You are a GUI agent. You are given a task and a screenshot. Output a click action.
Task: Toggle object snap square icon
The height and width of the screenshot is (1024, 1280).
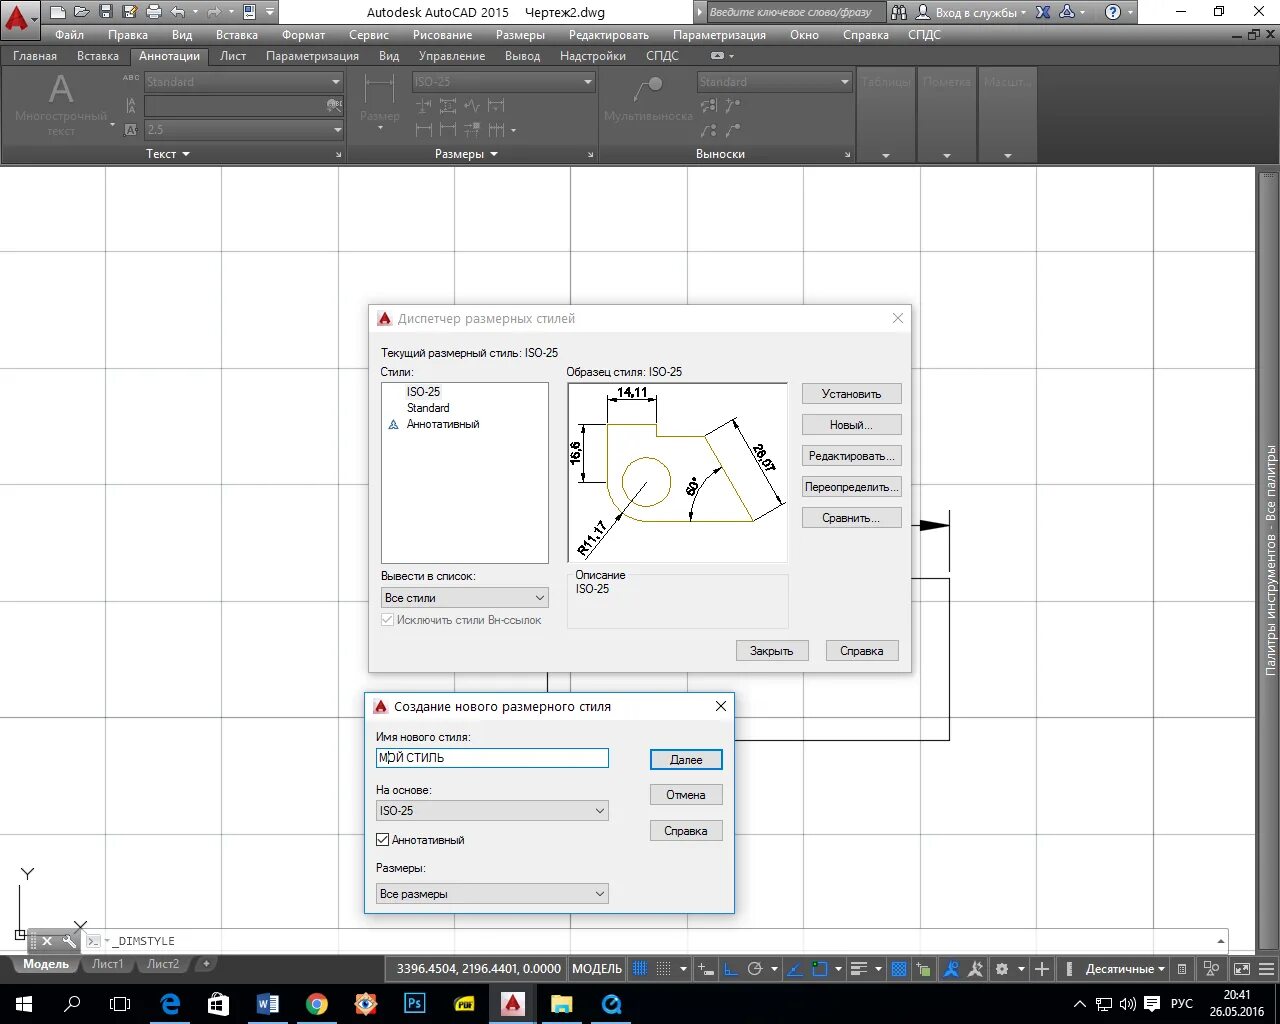820,968
